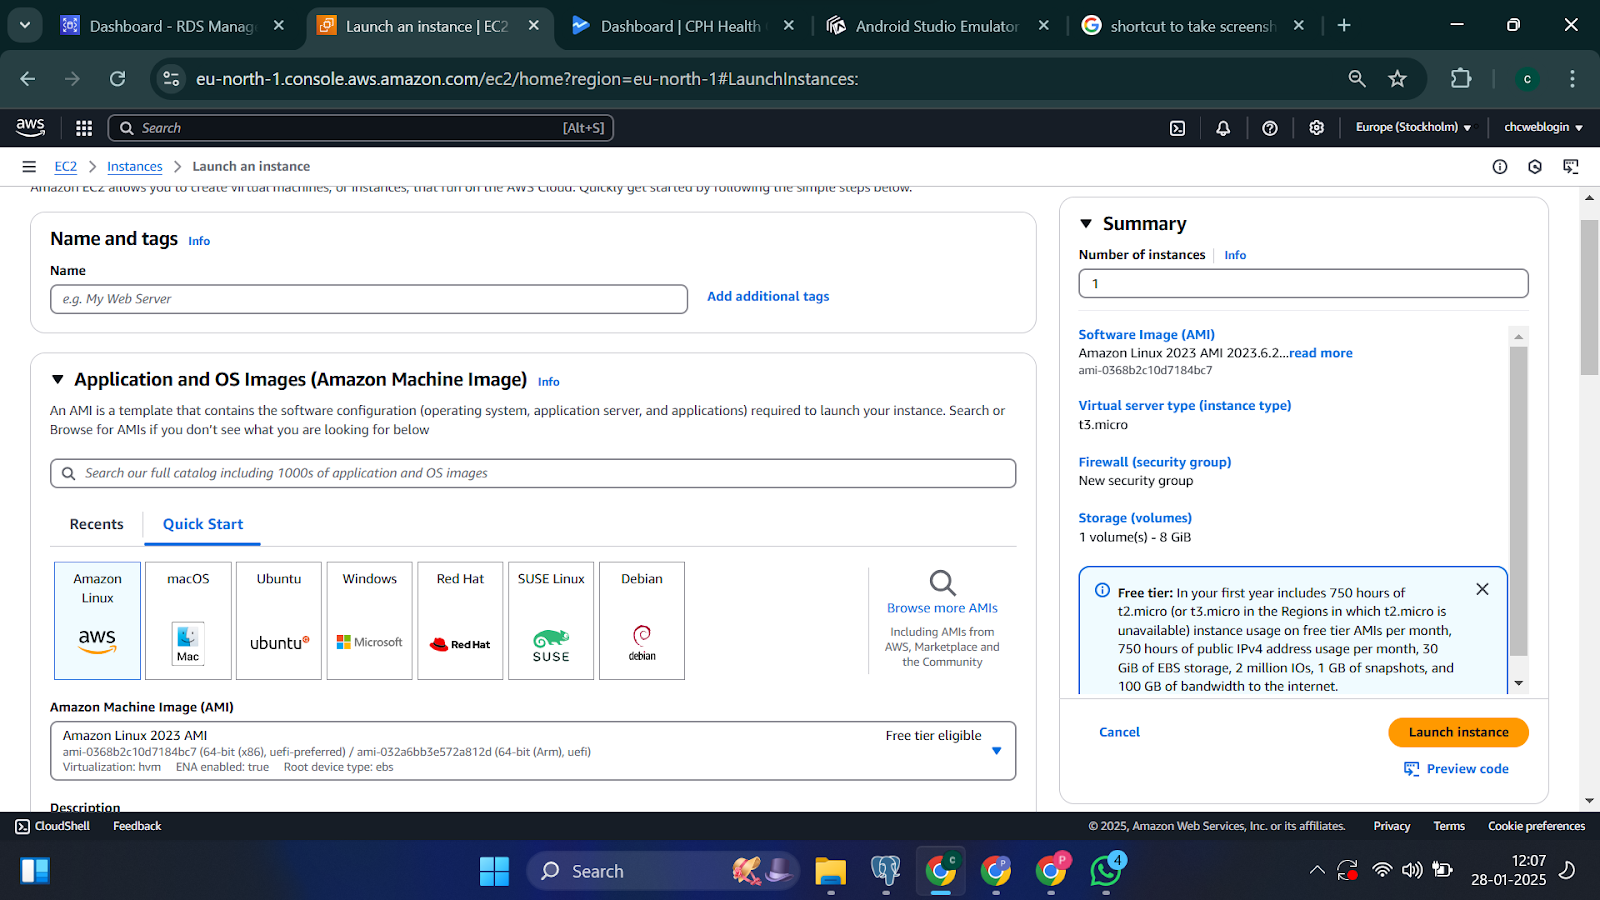Select the macOS AMI tile

(188, 620)
